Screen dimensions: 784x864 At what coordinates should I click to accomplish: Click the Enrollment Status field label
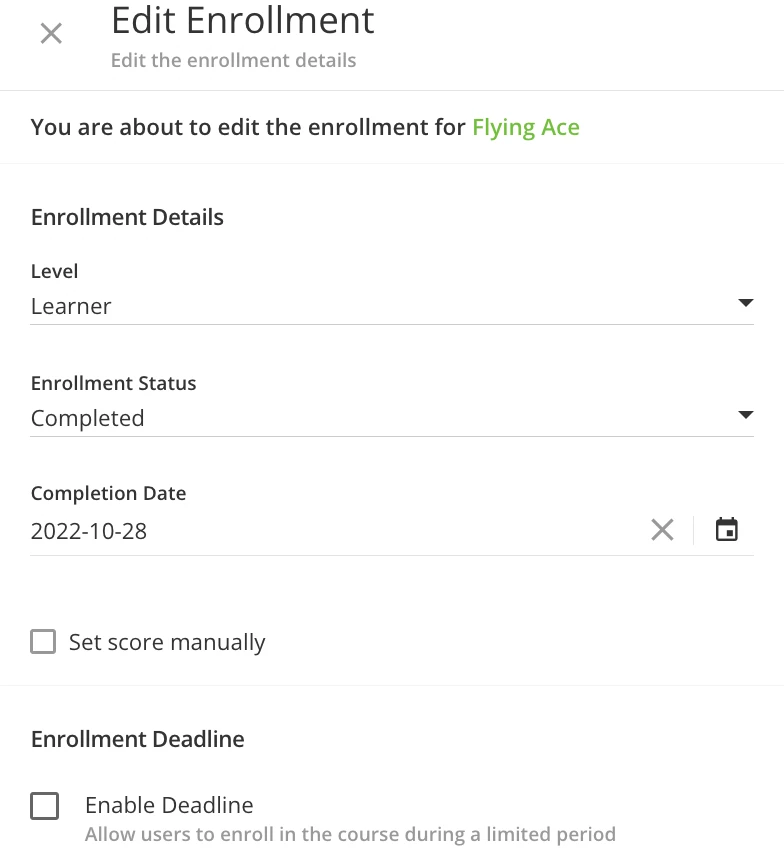[113, 383]
